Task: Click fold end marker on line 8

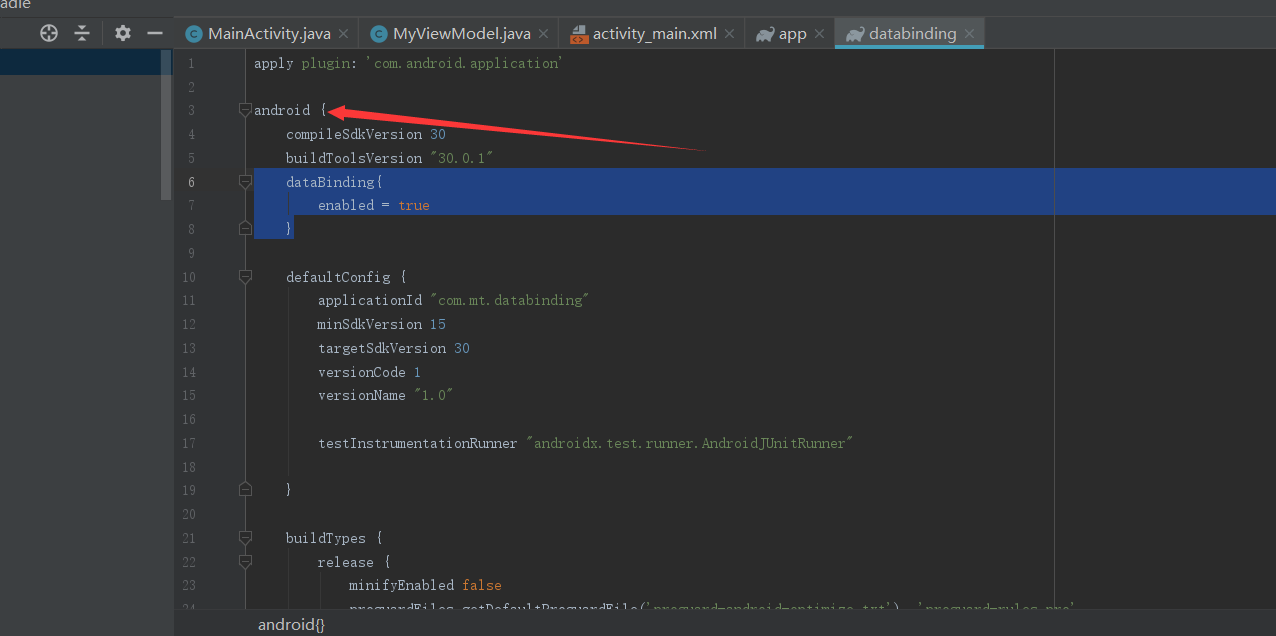Action: (x=245, y=229)
